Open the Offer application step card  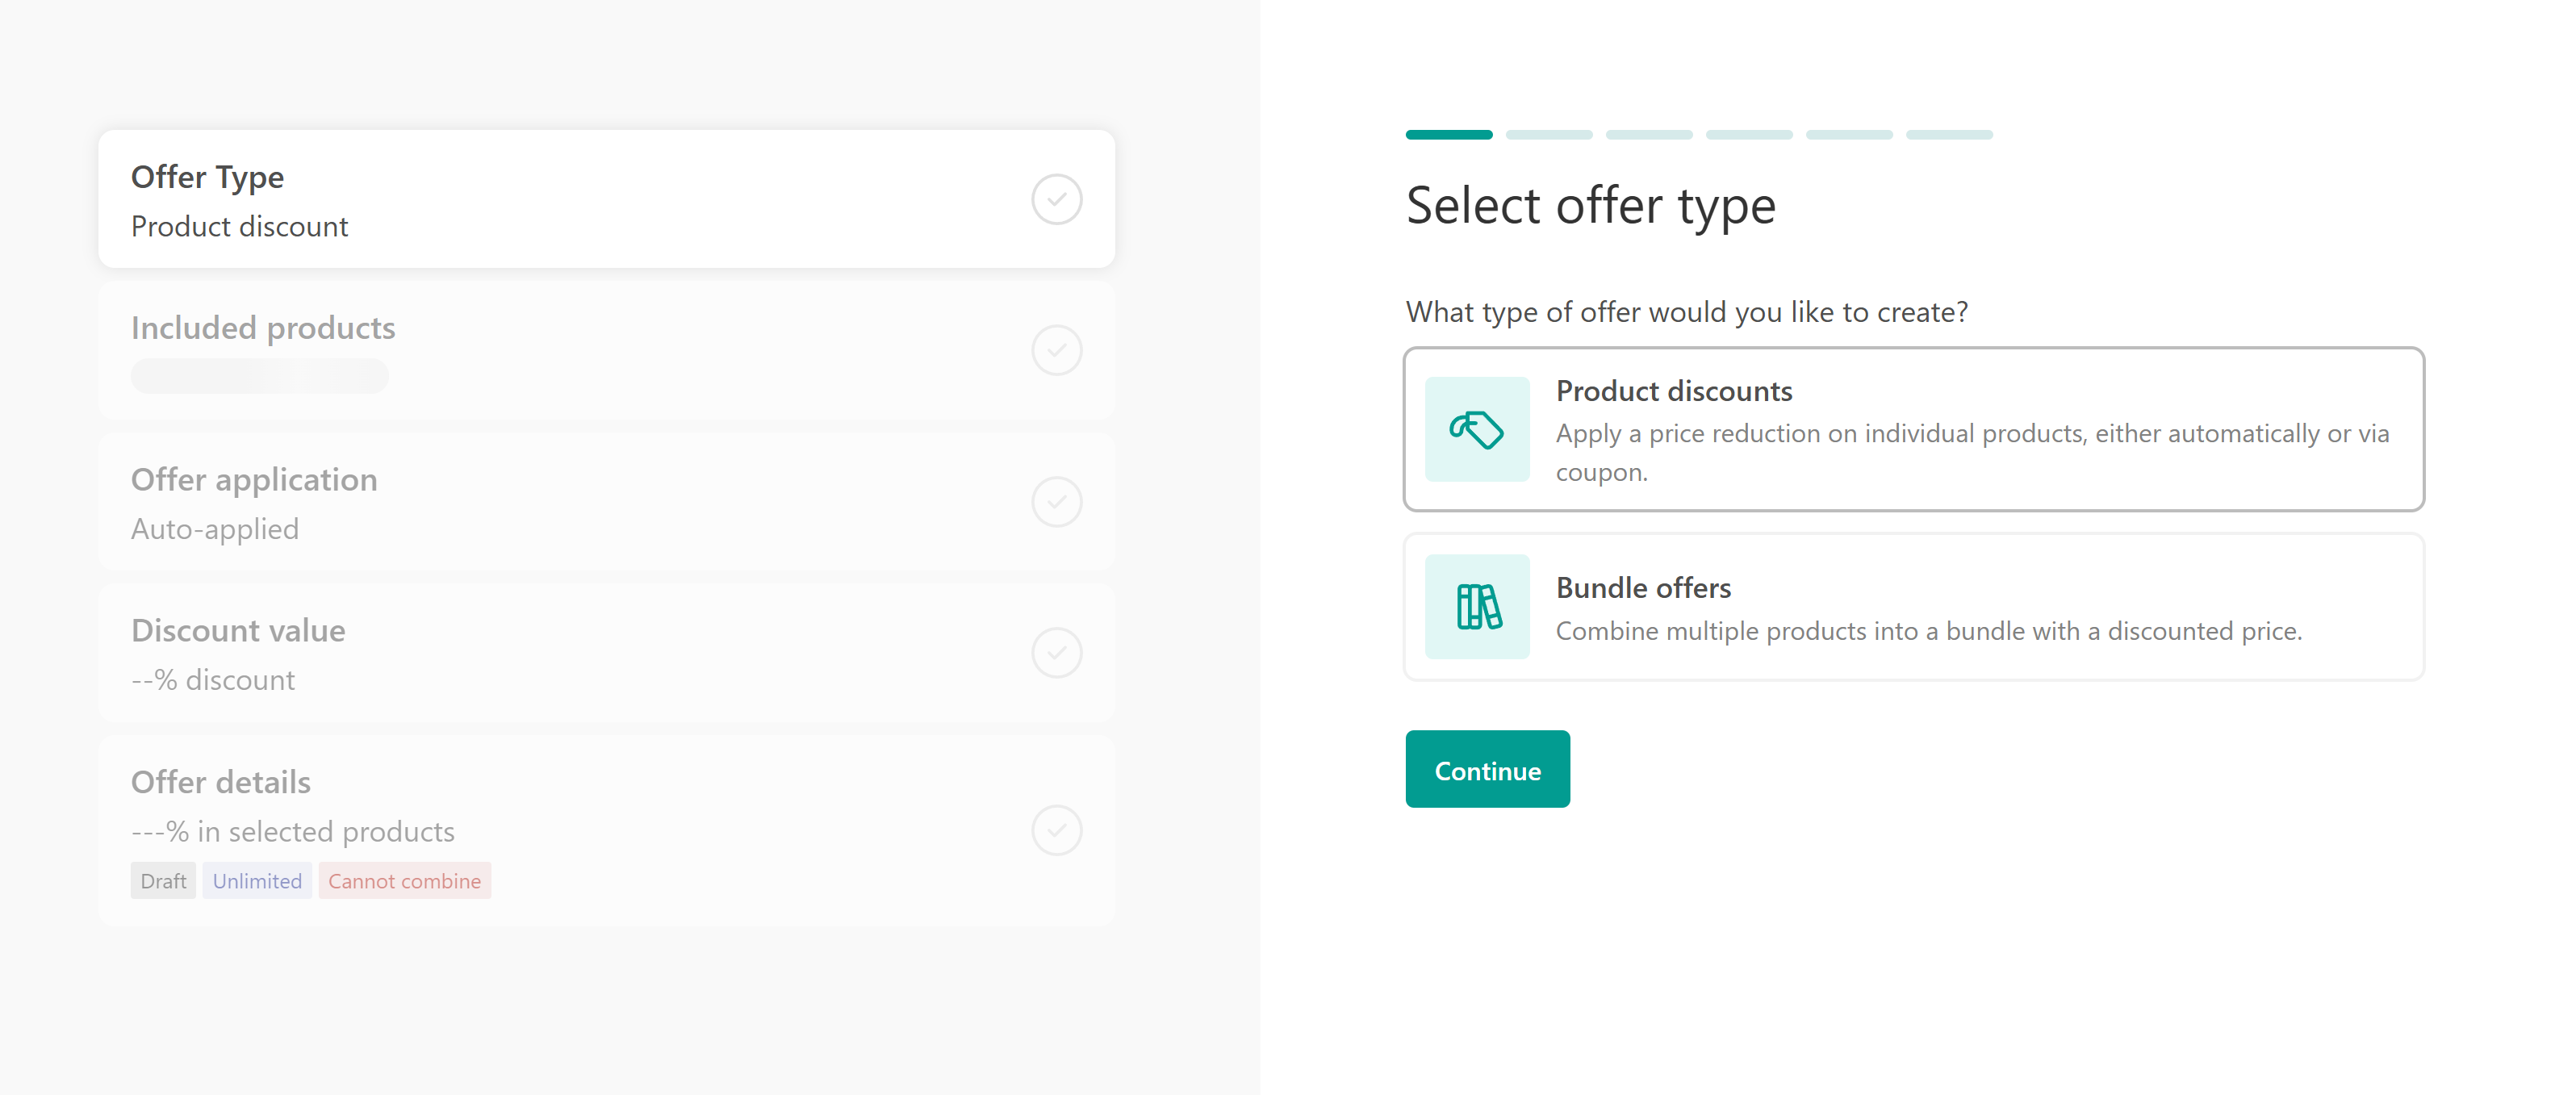click(x=560, y=502)
